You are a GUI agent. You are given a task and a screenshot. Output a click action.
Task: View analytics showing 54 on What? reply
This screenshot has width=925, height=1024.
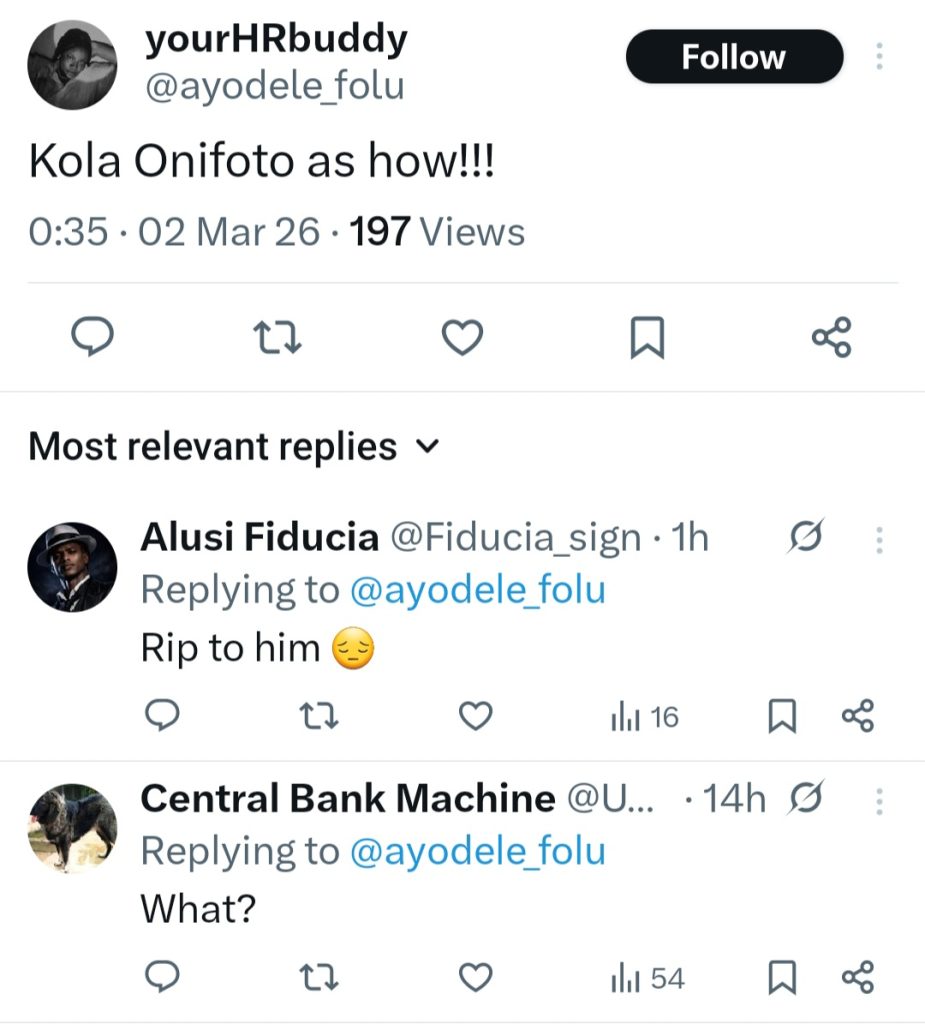(647, 978)
